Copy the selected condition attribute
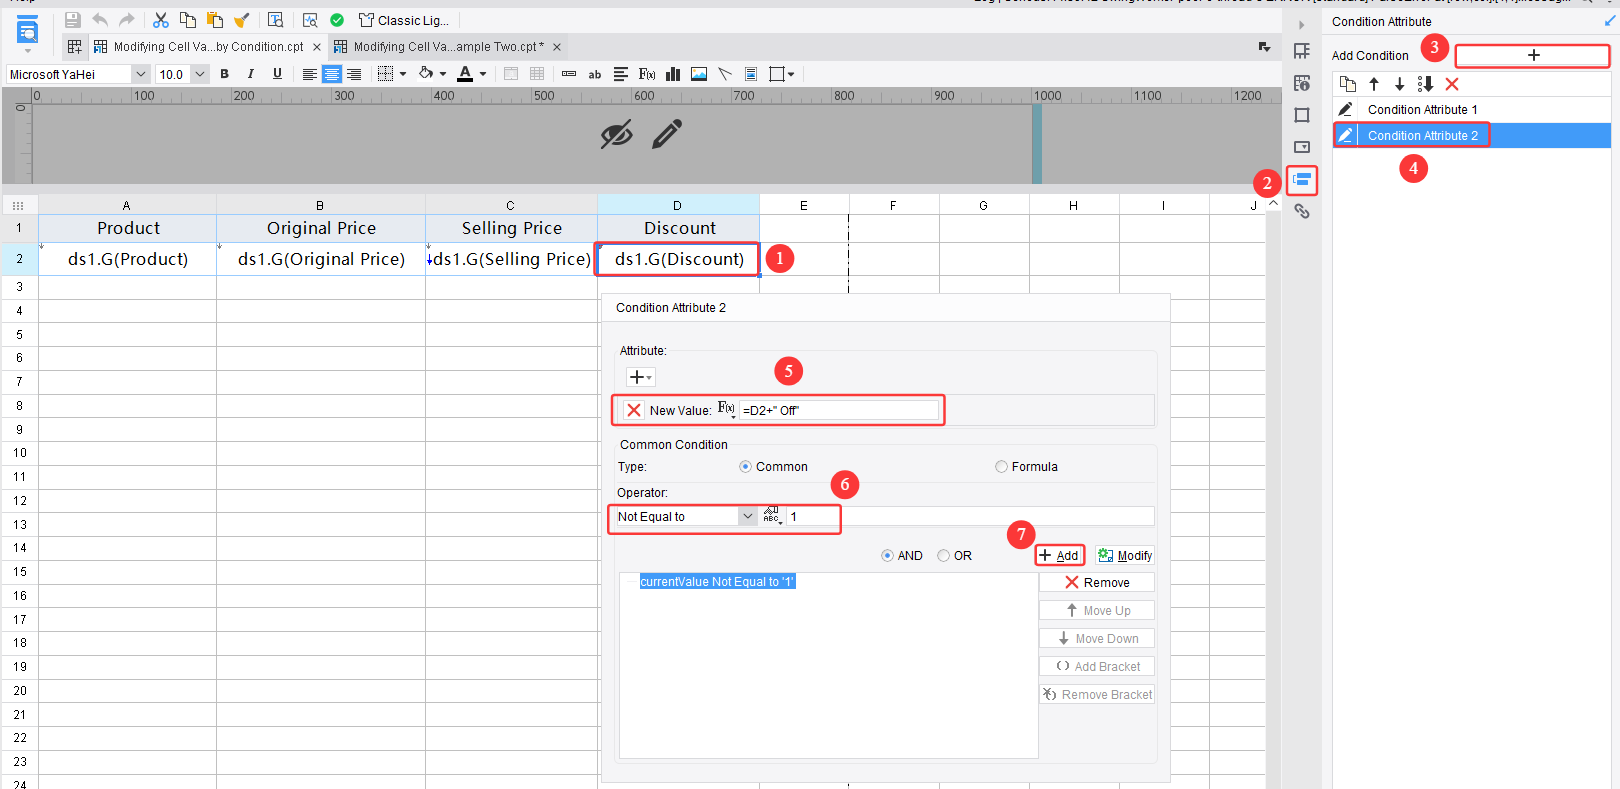Viewport: 1620px width, 789px height. (1348, 84)
